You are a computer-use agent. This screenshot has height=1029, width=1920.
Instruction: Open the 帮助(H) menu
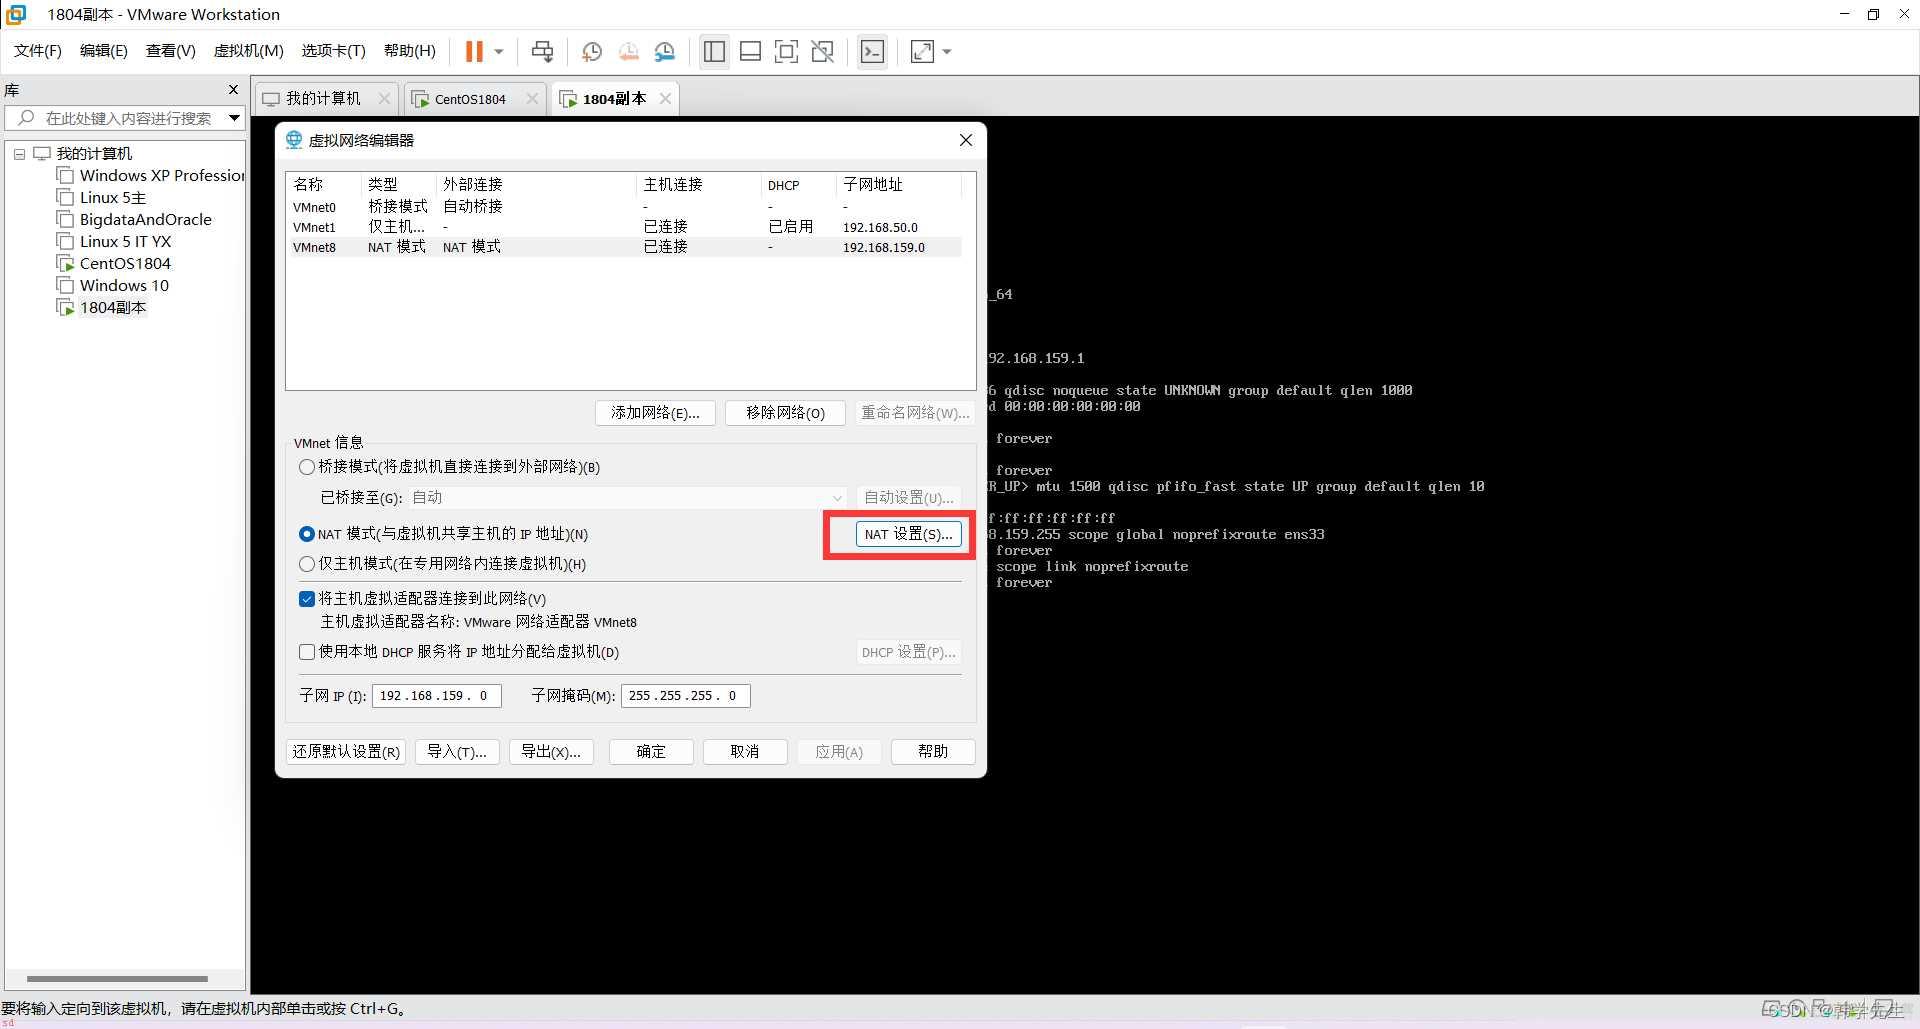pos(410,51)
